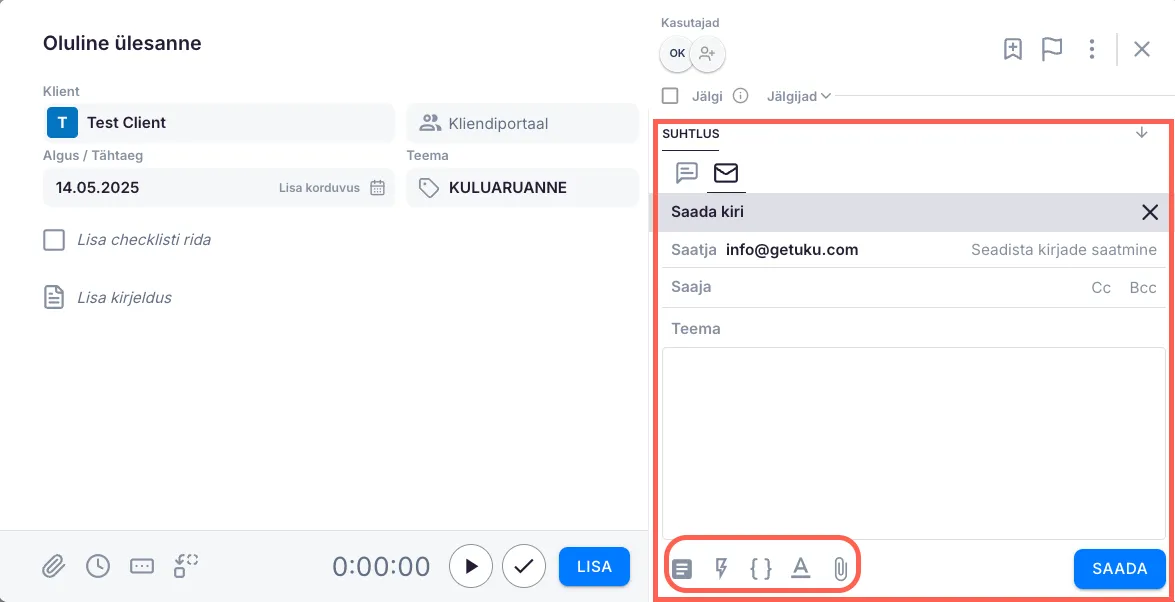Open the lightning bolt quick actions

721,569
